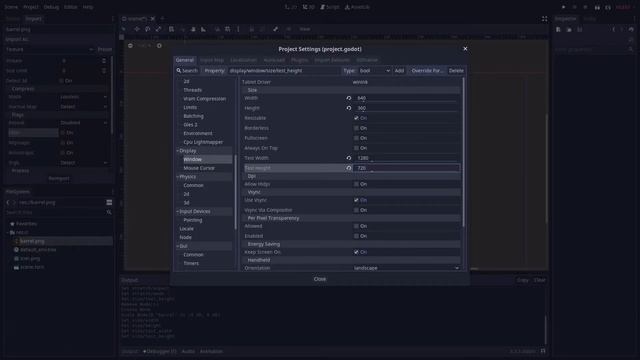Reset Test Height with its revert icon
Screen dimensions: 640x360
[349, 168]
